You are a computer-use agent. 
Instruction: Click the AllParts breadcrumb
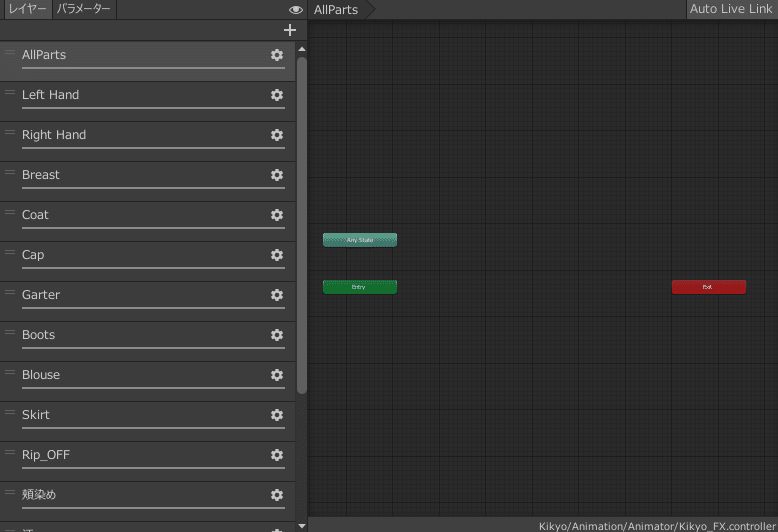(336, 9)
